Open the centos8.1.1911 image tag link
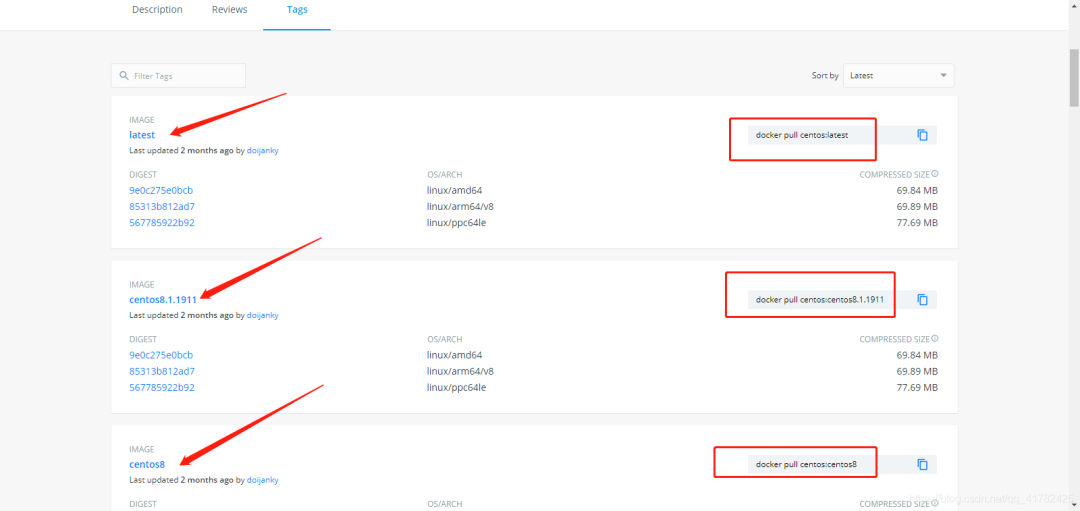1080x511 pixels. (x=163, y=300)
